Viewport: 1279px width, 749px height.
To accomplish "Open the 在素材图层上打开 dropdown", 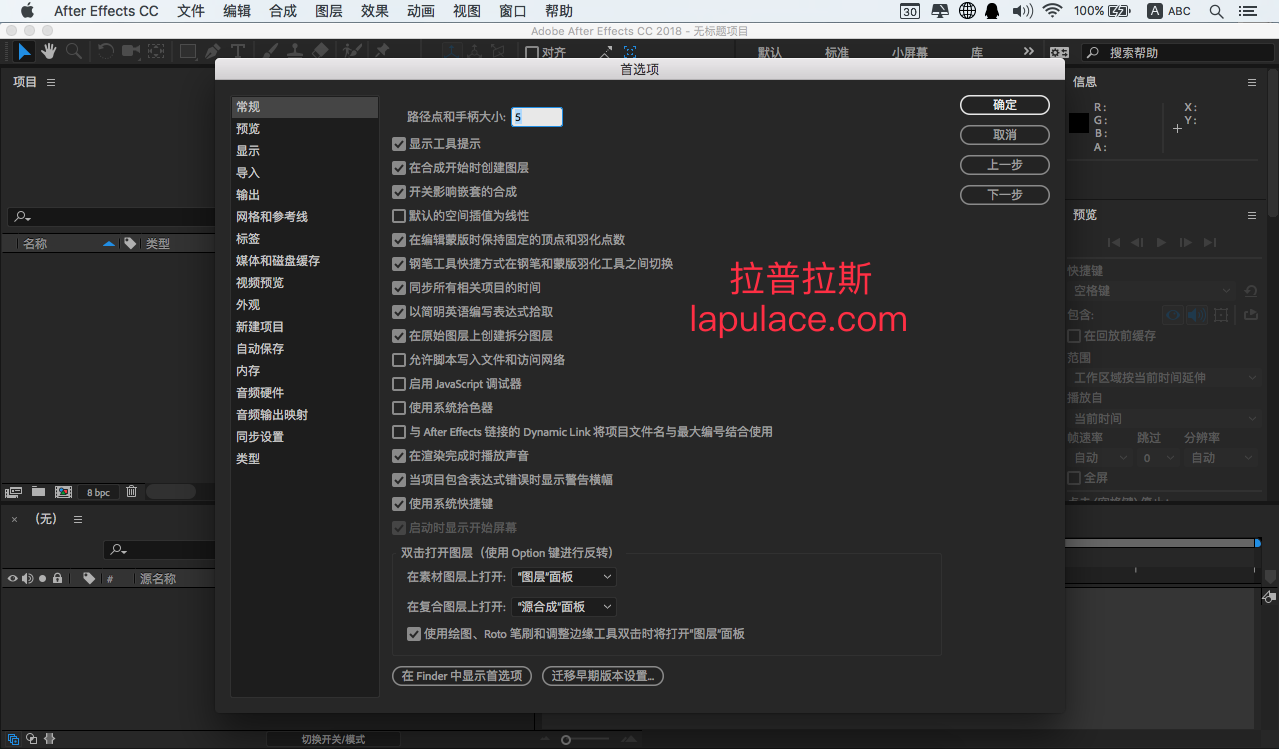I will [x=564, y=577].
